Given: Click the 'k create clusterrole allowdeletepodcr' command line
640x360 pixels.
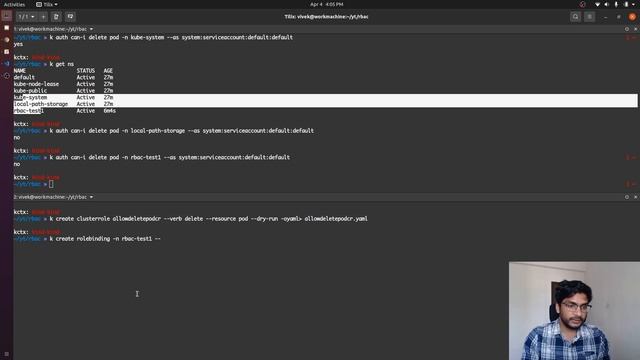Looking at the screenshot, I should click(209, 219).
